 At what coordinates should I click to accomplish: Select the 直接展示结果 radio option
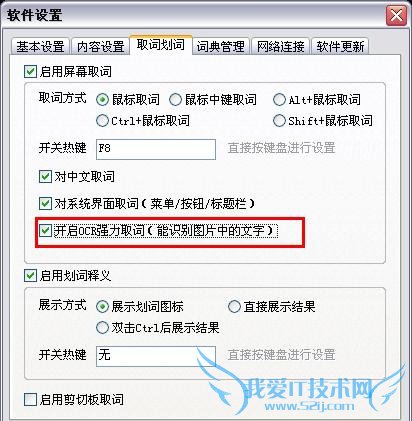click(234, 306)
